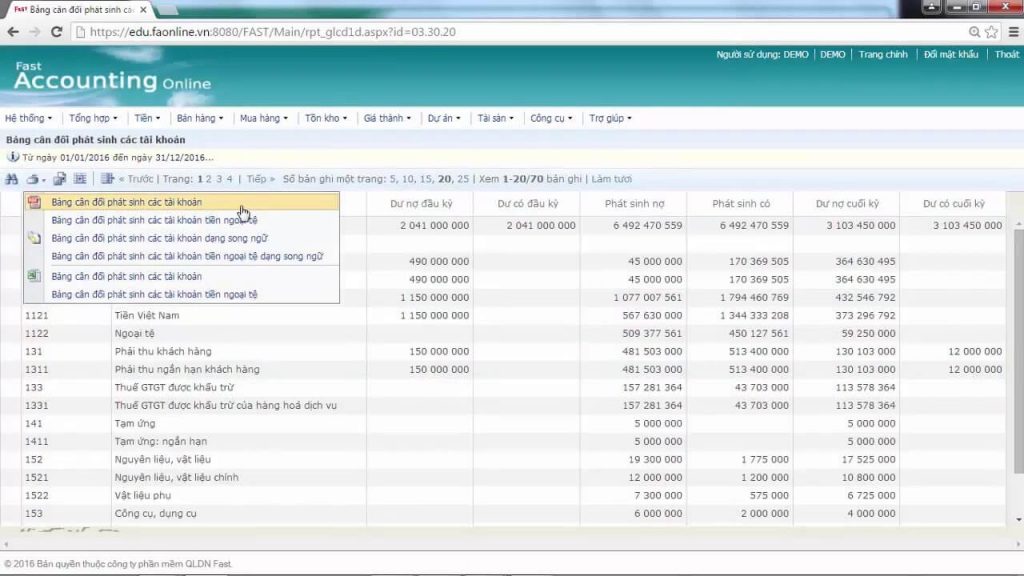Click the red PDF icon in popup menu
The height and width of the screenshot is (576, 1024).
pyautogui.click(x=35, y=202)
